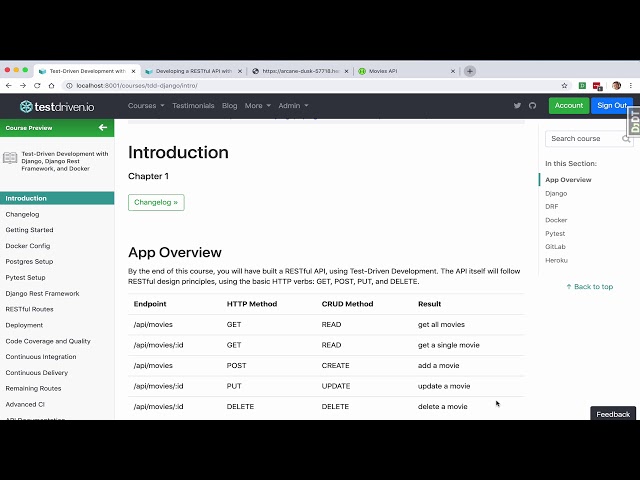Close the Test-Driven Development tab

click(x=133, y=71)
